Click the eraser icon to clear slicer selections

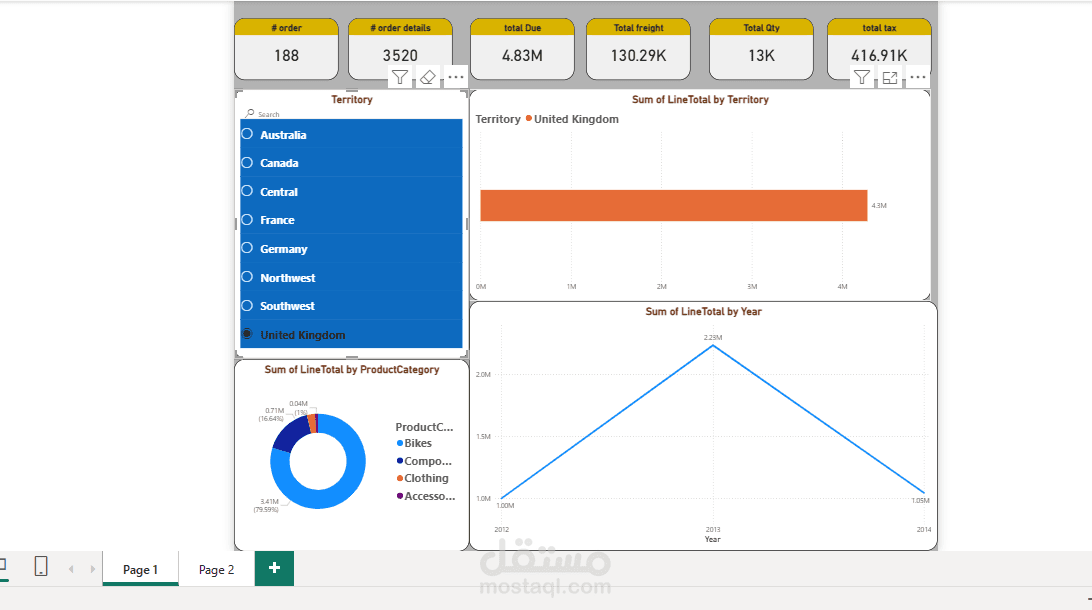pyautogui.click(x=427, y=77)
